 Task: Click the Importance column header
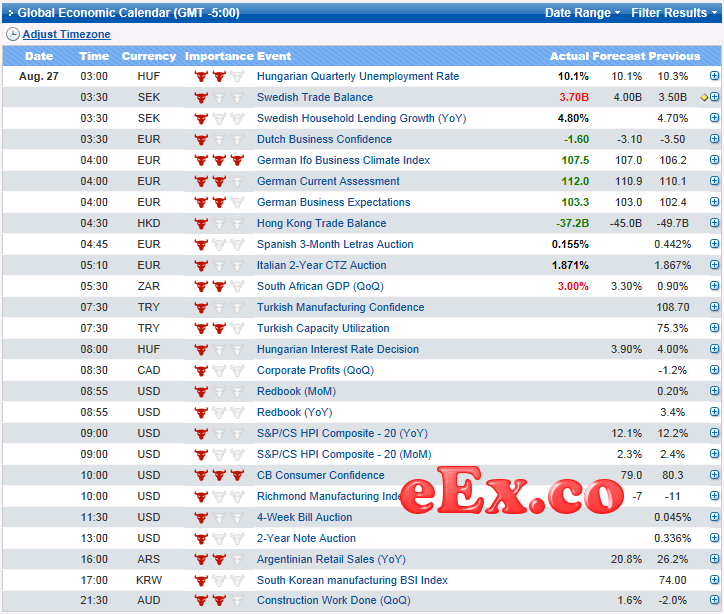tap(218, 56)
